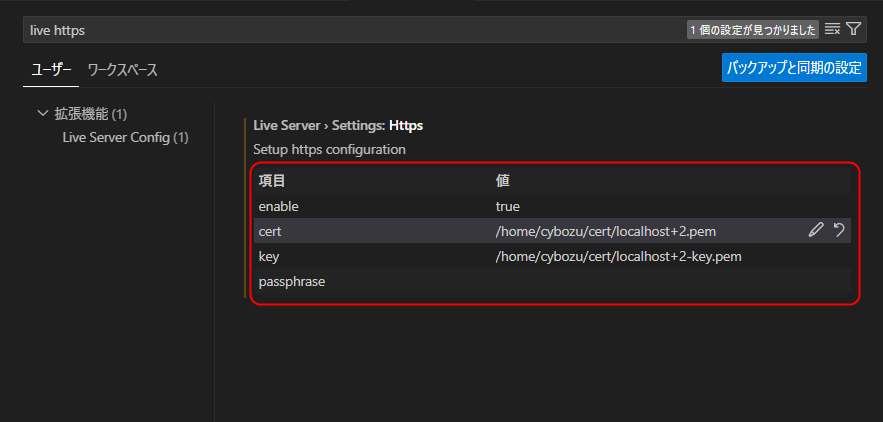Click the pencil edit icon on cert row
883x422 pixels.
point(816,231)
